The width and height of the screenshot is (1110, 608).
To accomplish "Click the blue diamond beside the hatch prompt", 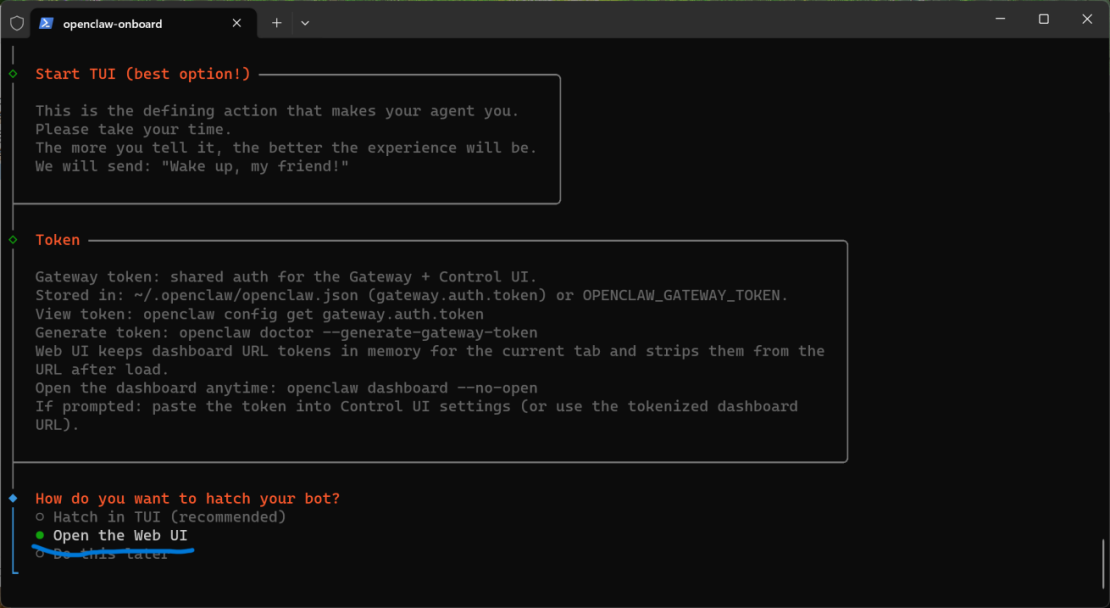I will coord(13,498).
